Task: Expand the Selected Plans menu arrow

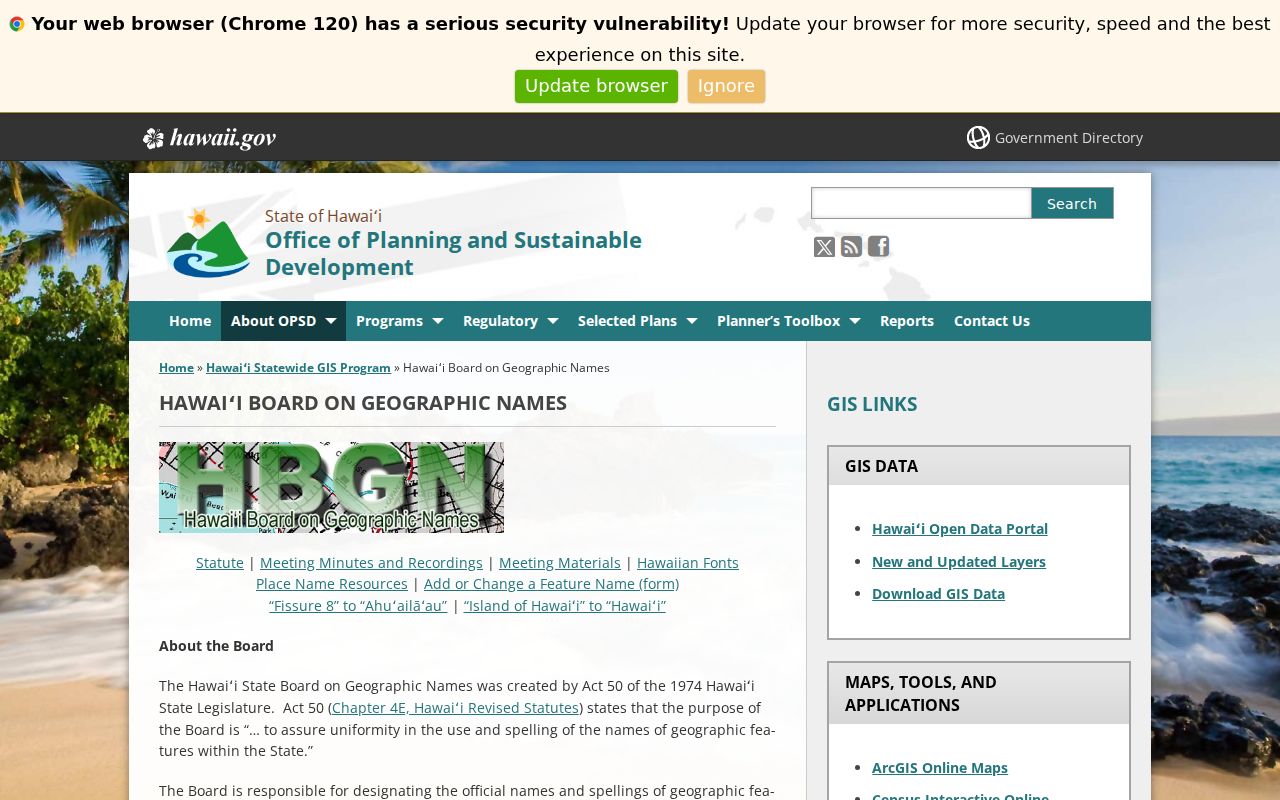Action: click(692, 321)
